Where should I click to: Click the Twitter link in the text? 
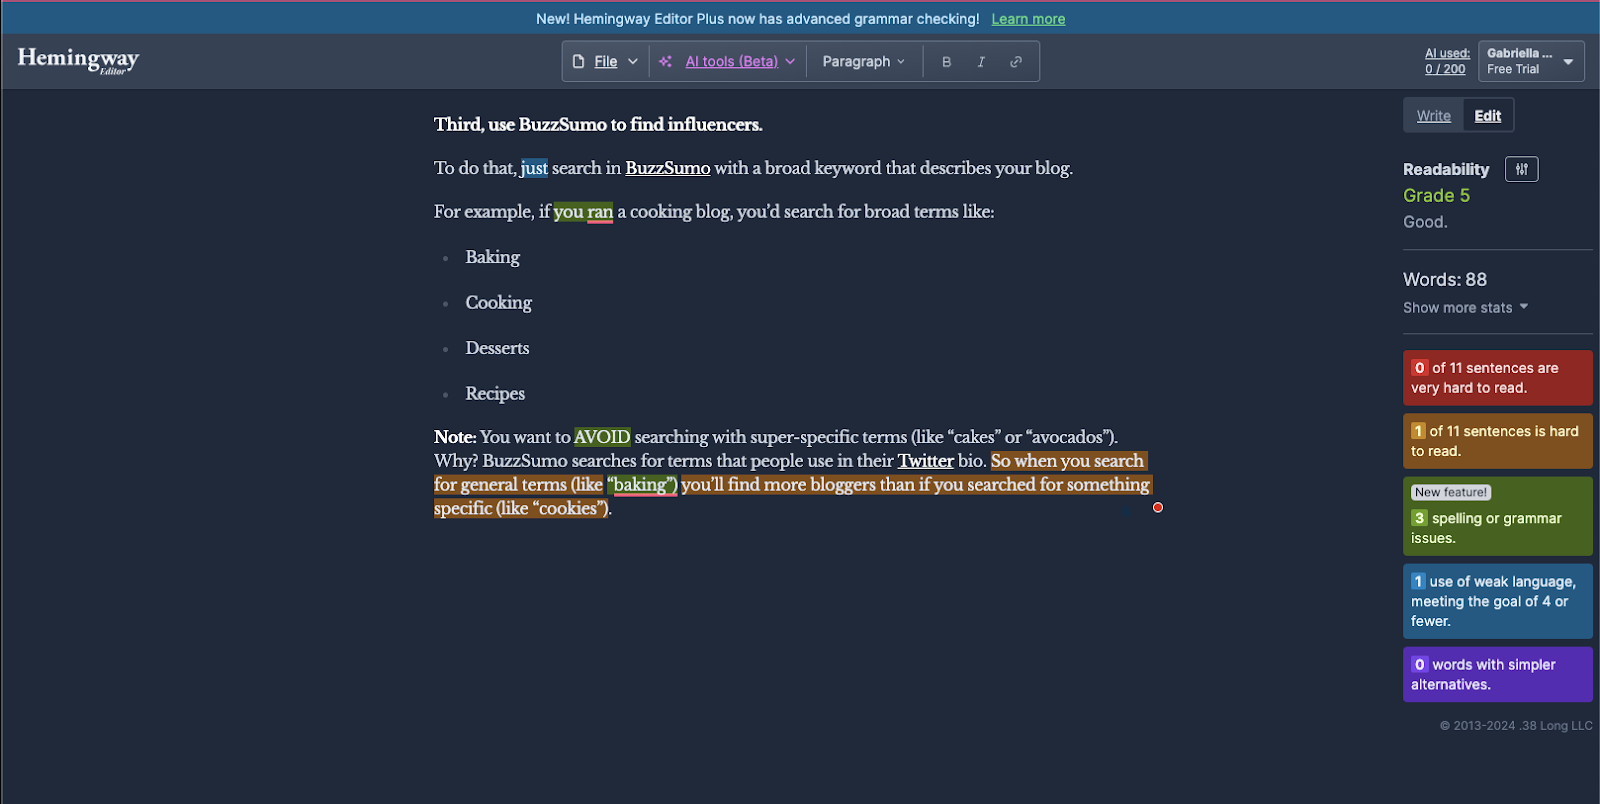click(925, 461)
